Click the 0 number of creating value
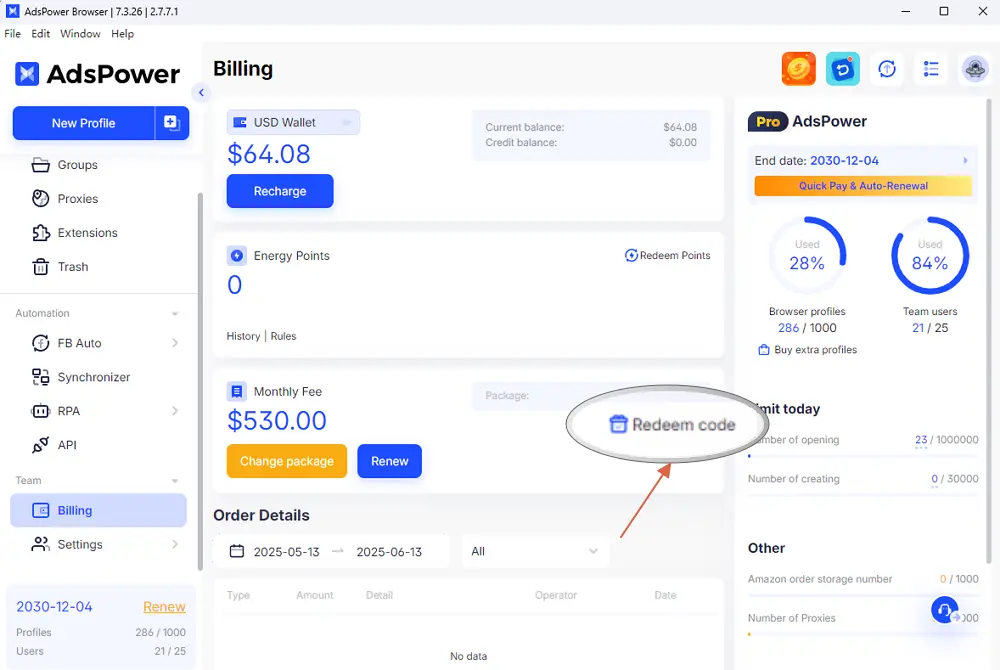The width and height of the screenshot is (1000, 670). click(x=934, y=479)
